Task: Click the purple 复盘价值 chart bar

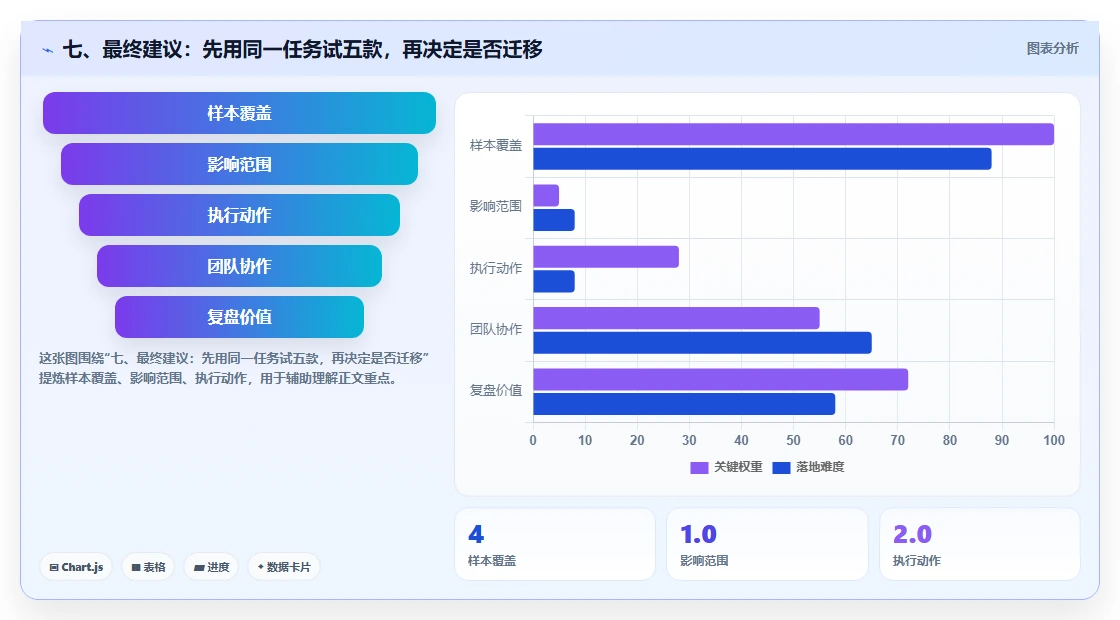Action: click(x=721, y=379)
